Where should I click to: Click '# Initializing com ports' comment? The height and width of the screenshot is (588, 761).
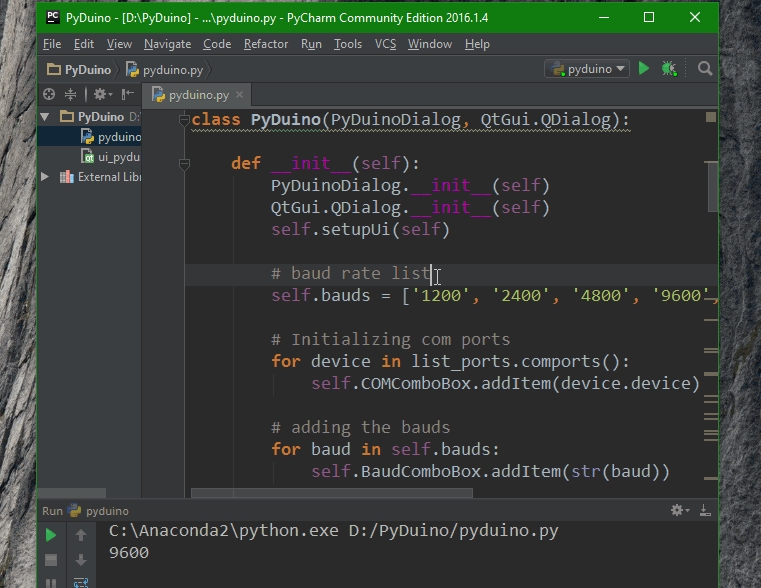[x=391, y=340]
